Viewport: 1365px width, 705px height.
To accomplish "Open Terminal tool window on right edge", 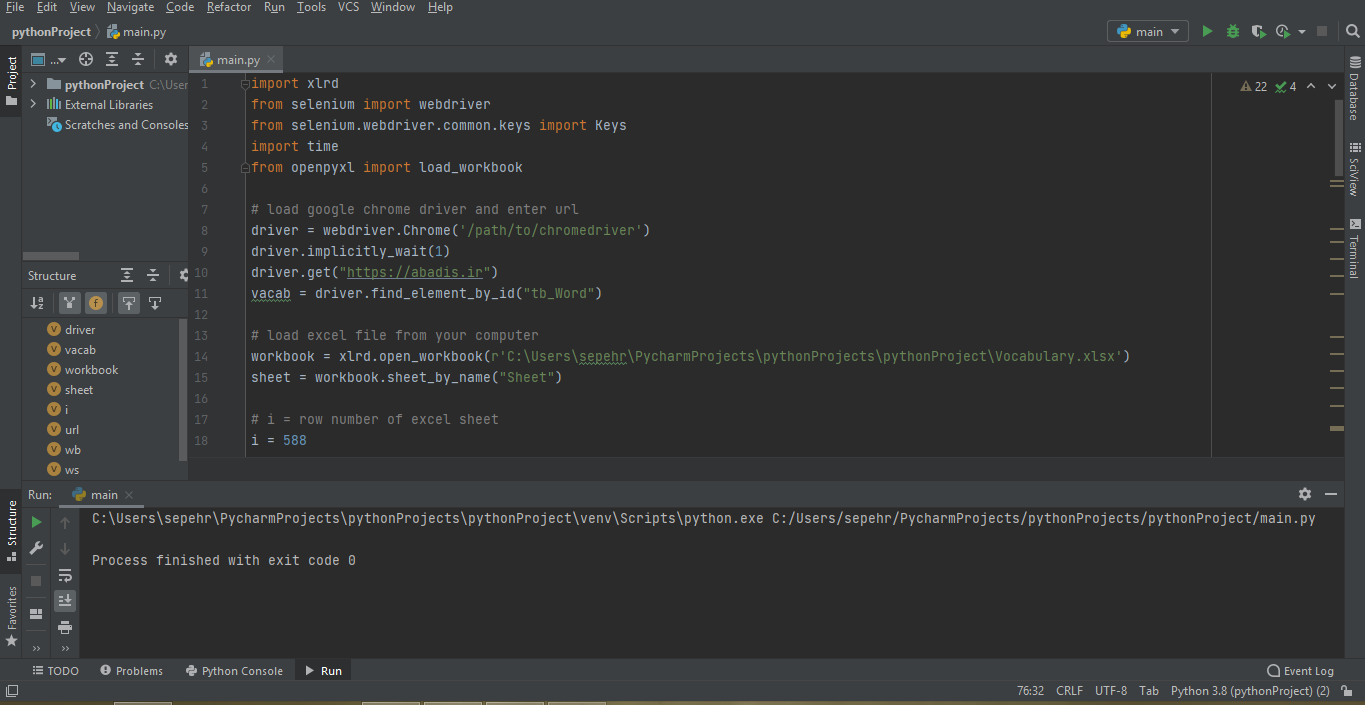I will pos(1354,248).
